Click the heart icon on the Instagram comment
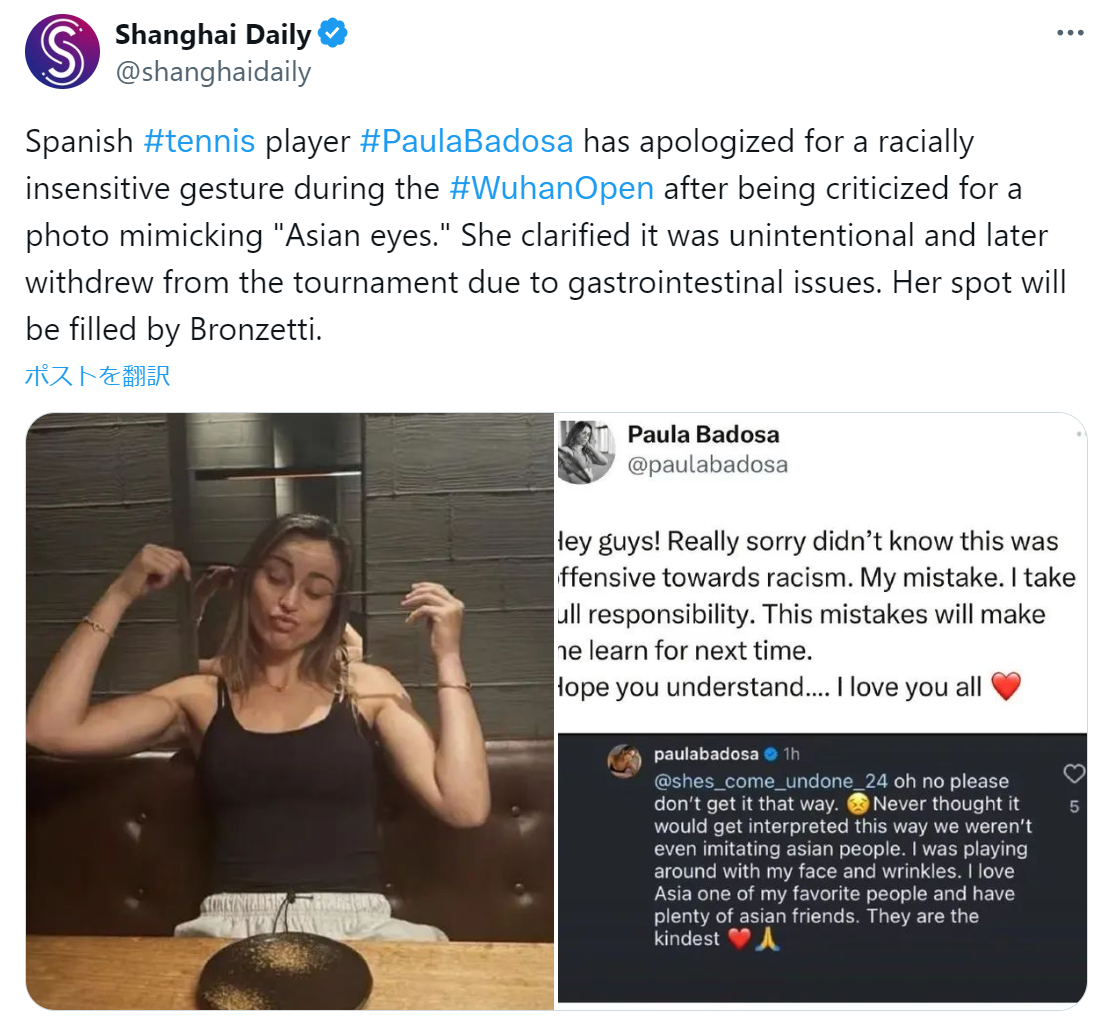Viewport: 1093px width, 1018px height. [x=1074, y=773]
